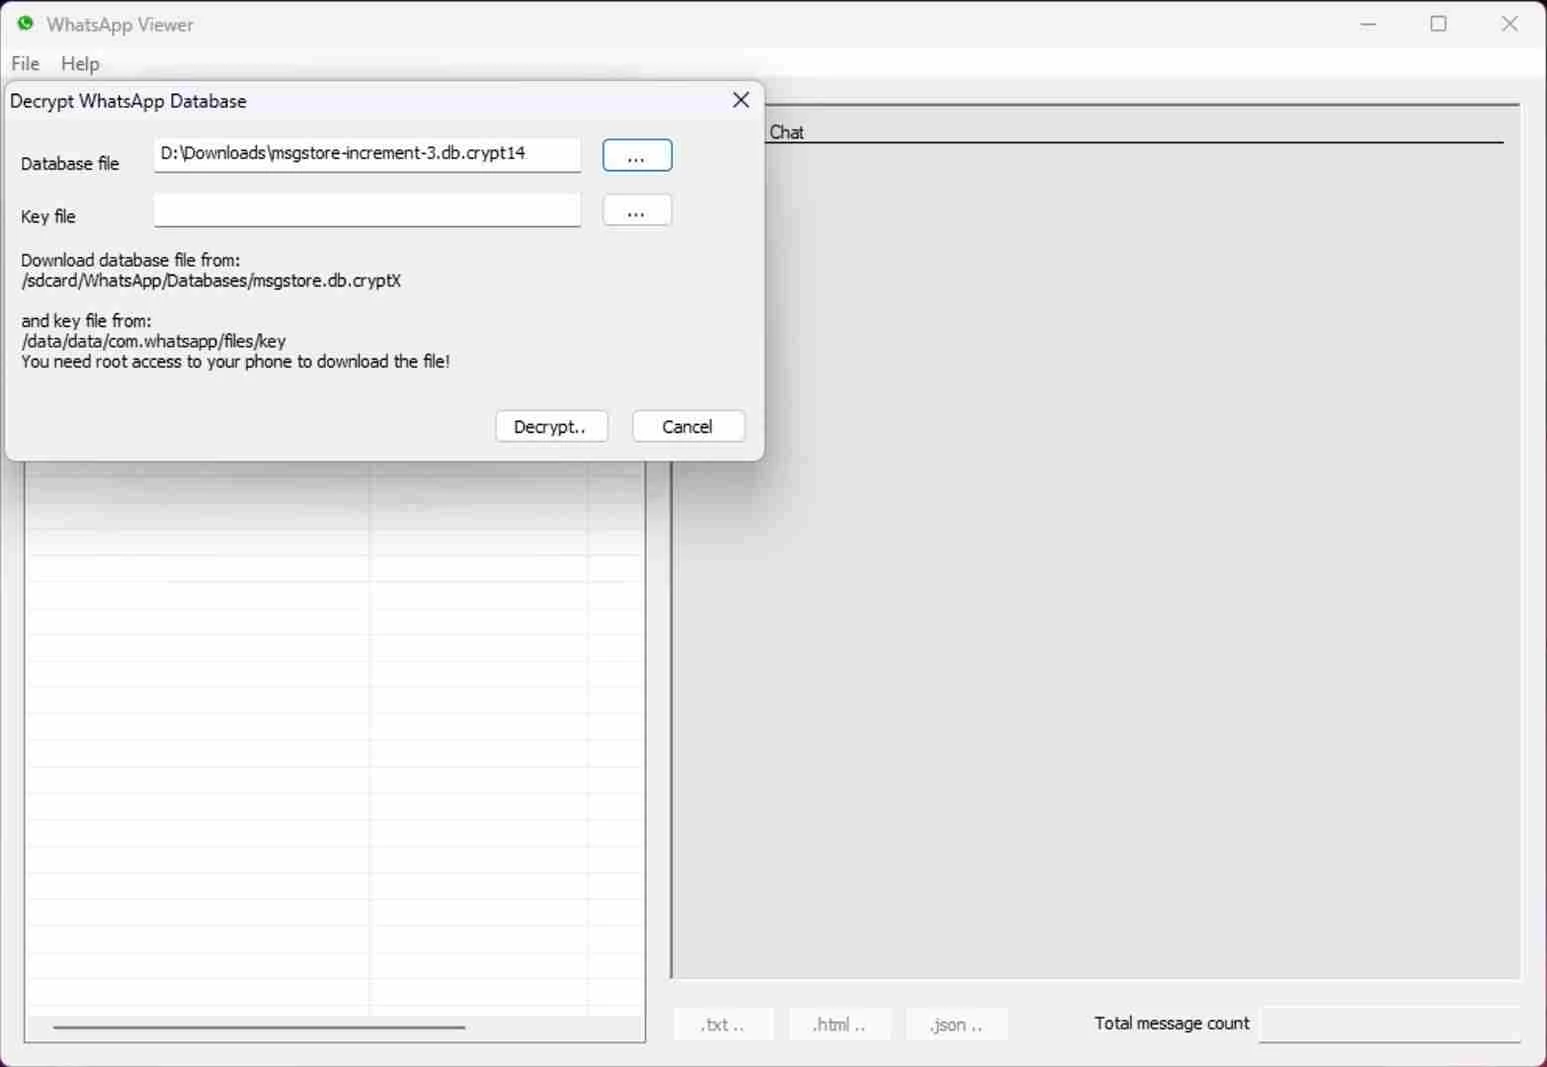Minimize the WhatsApp Viewer window
The image size is (1547, 1067).
coord(1368,24)
